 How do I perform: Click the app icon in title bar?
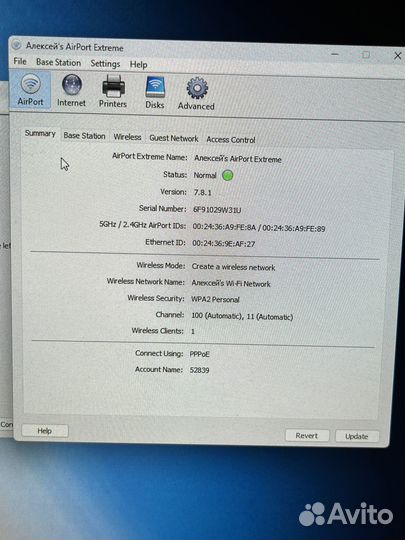click(17, 45)
